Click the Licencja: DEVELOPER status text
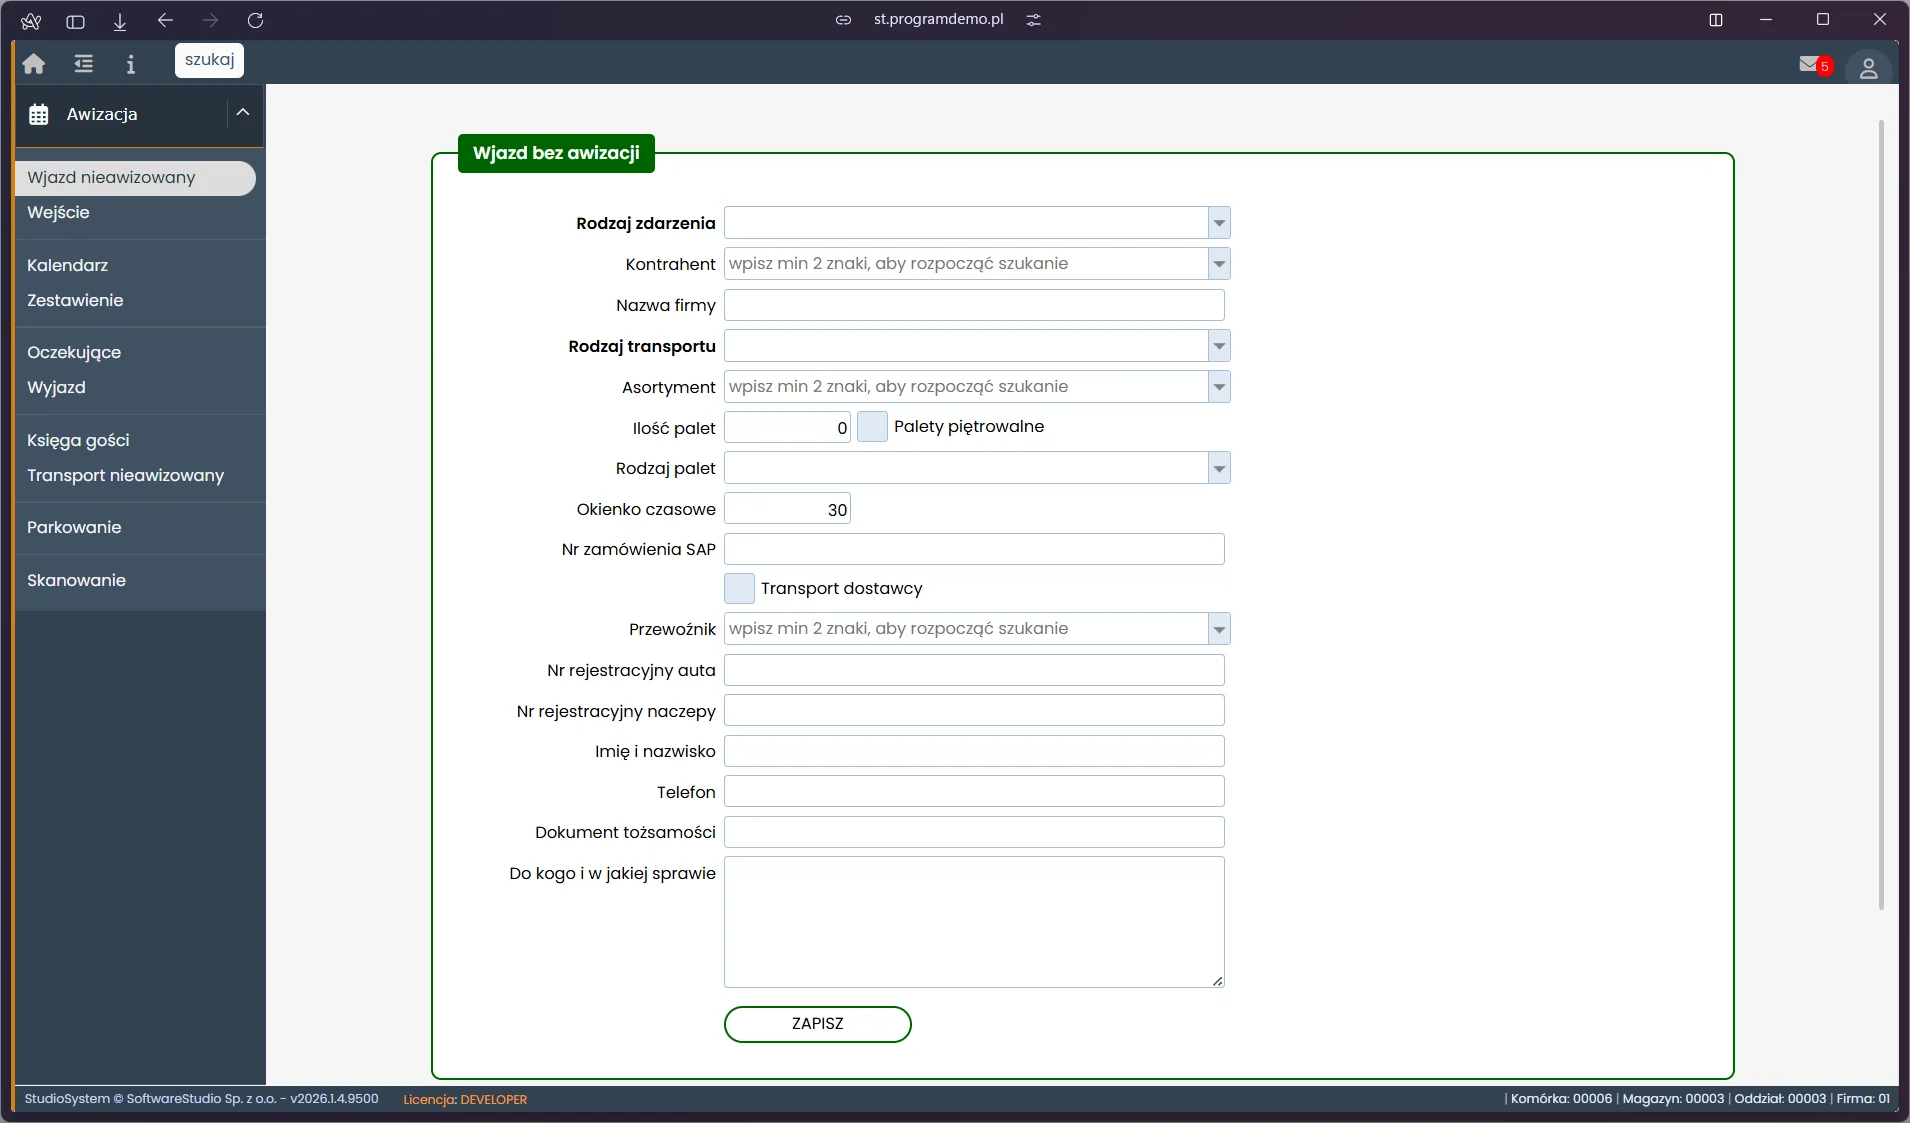 click(x=465, y=1099)
